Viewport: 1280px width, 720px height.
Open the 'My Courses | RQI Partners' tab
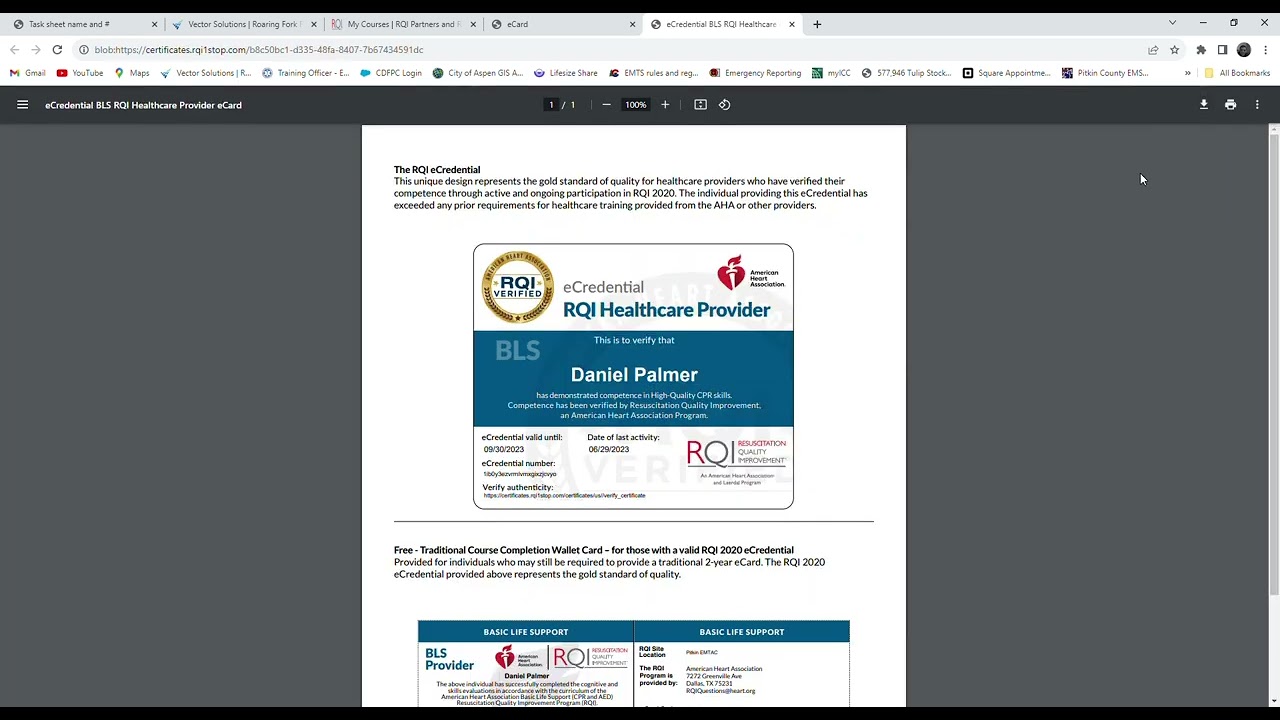(x=403, y=24)
